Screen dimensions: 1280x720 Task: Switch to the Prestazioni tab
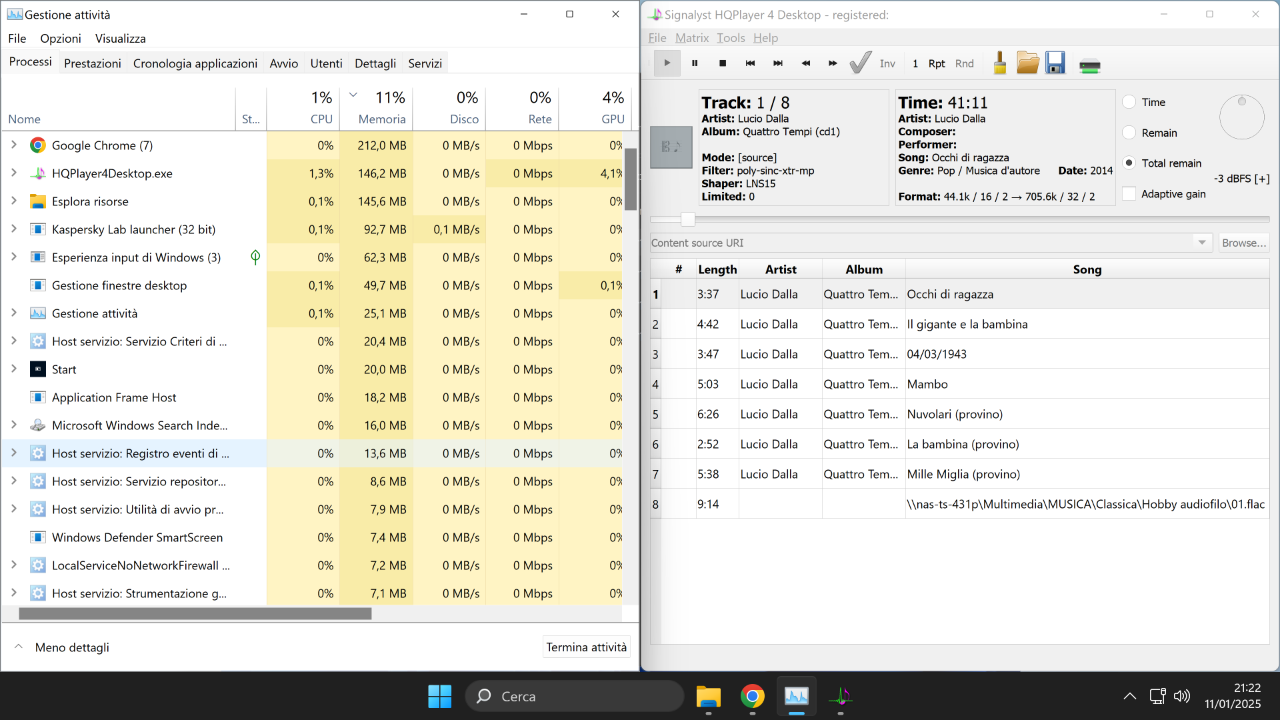pyautogui.click(x=92, y=63)
